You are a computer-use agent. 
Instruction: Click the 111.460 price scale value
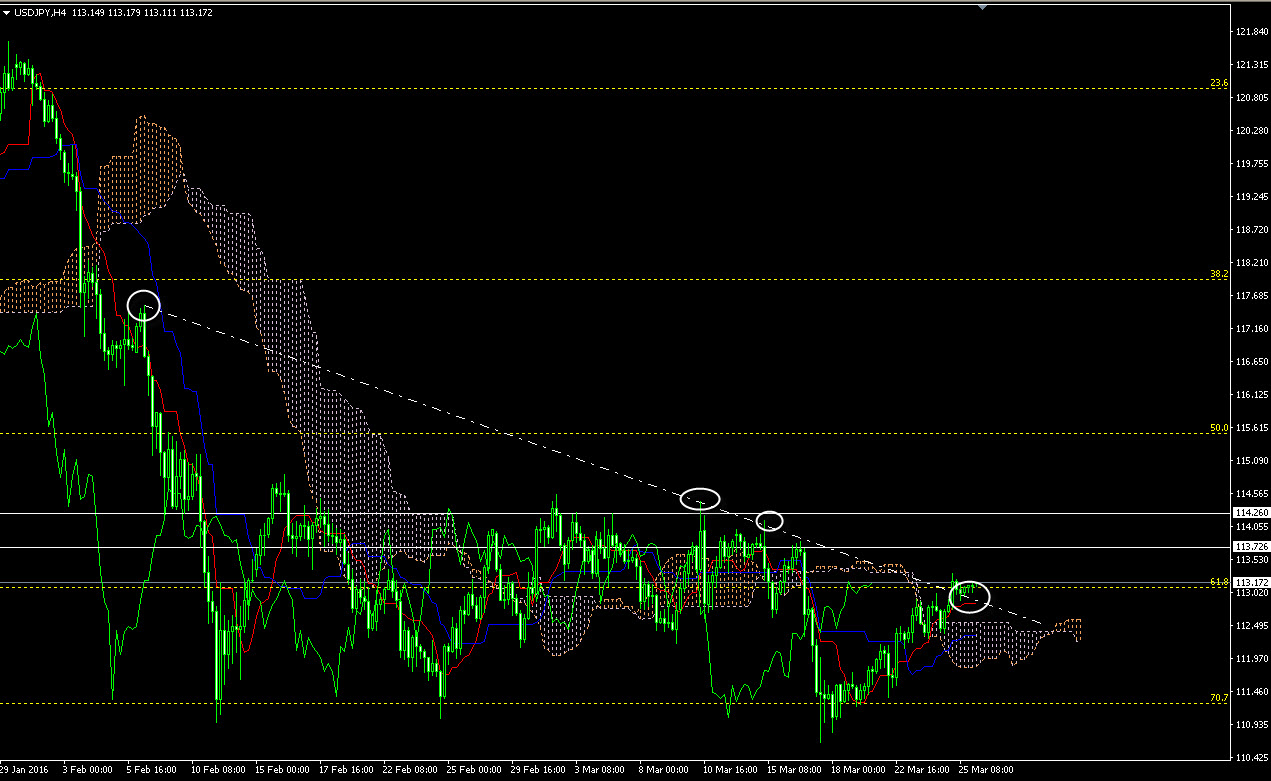tap(1252, 692)
